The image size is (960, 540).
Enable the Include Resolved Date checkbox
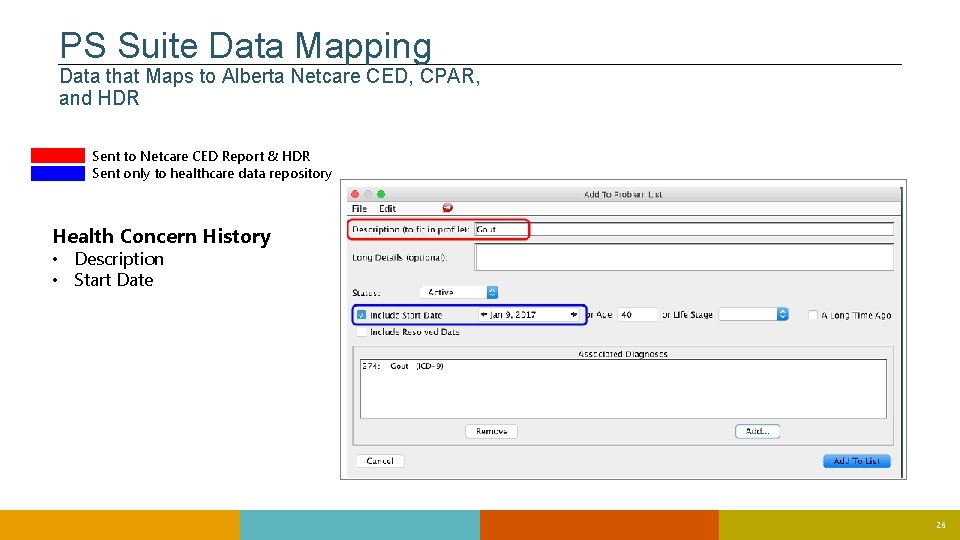(x=361, y=332)
